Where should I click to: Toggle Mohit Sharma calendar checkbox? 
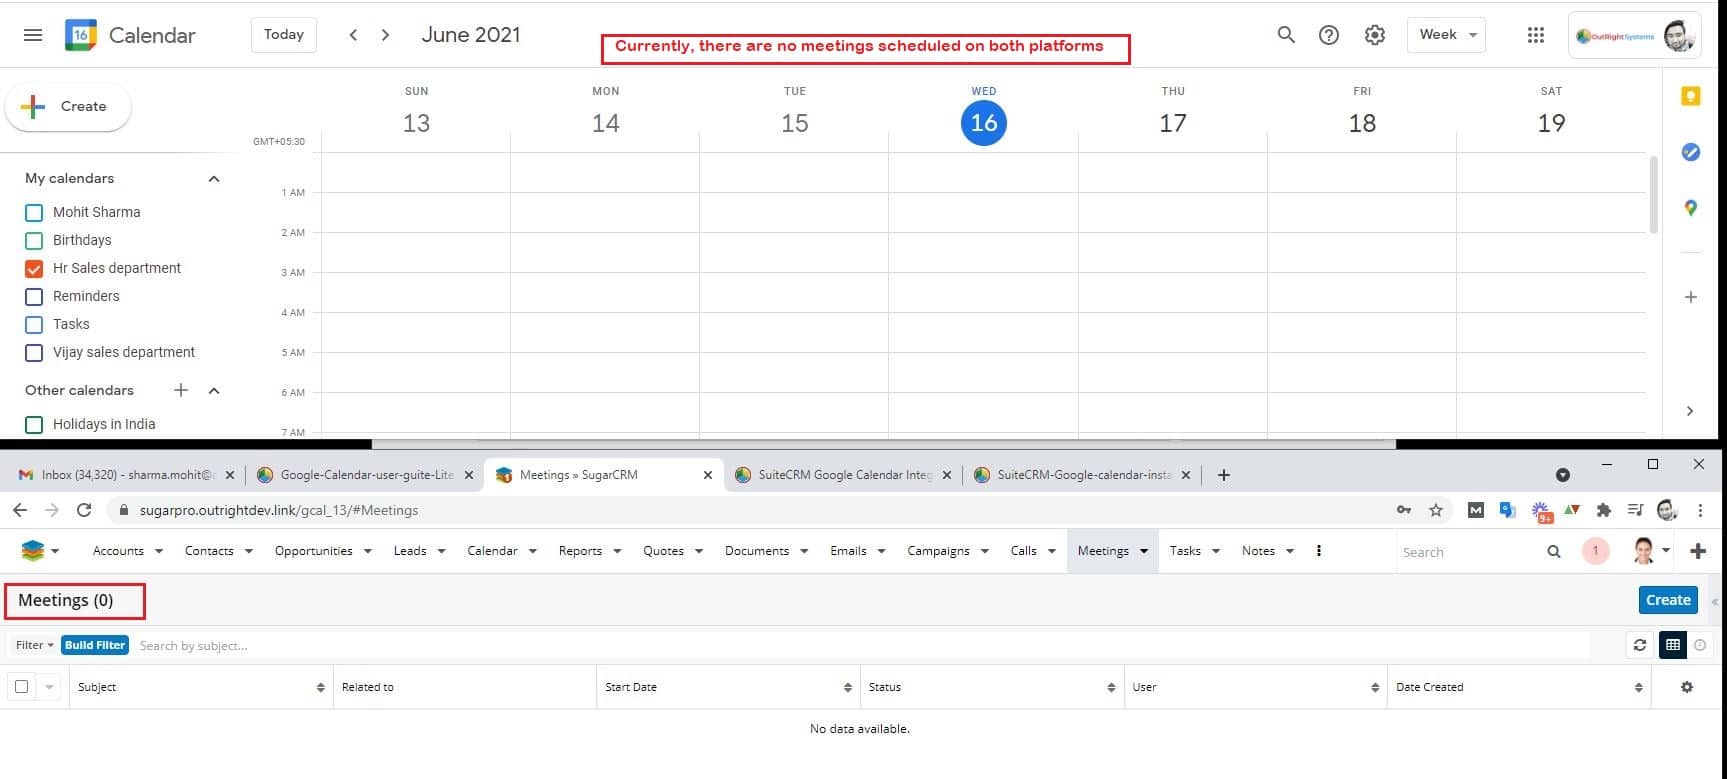click(34, 213)
